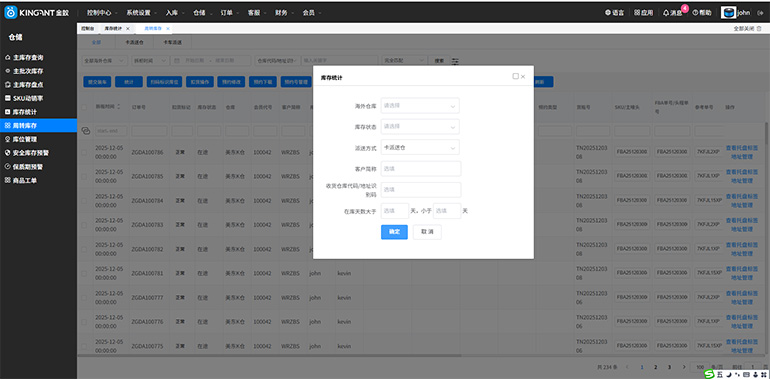Switch to the 卡车派送 filter tab

pyautogui.click(x=172, y=43)
